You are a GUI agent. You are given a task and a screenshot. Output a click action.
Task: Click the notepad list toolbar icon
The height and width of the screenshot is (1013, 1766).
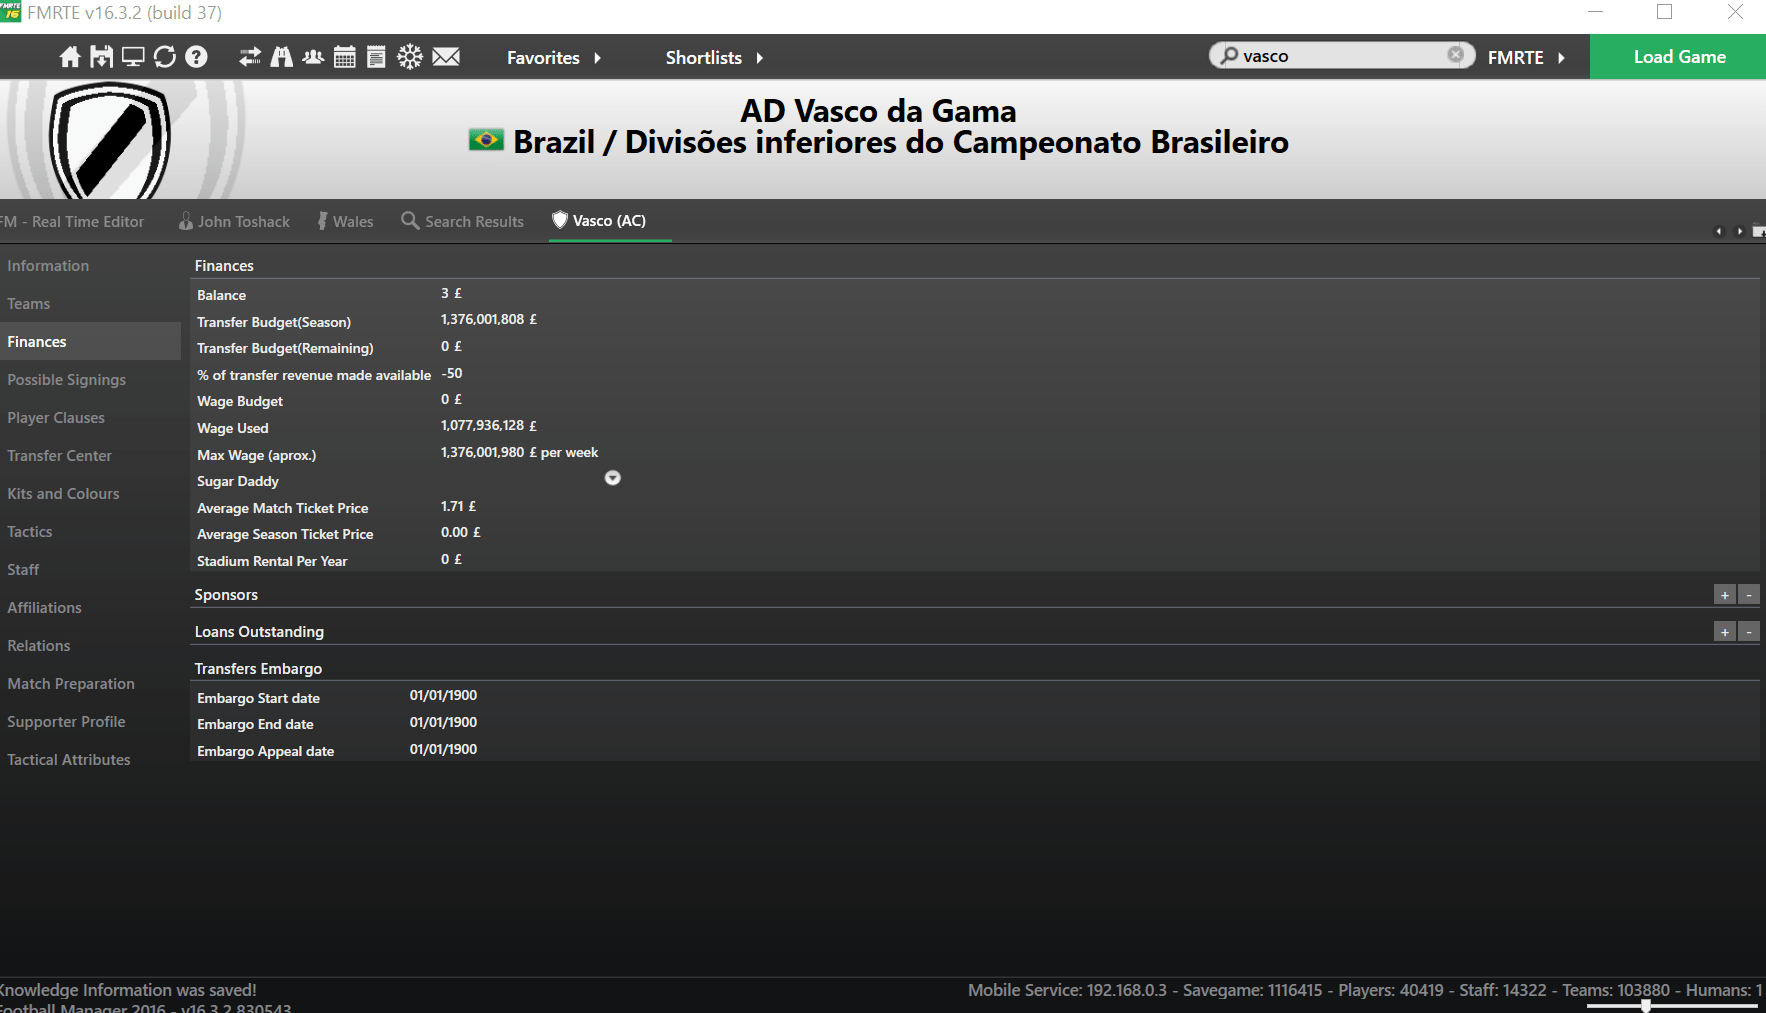point(376,57)
